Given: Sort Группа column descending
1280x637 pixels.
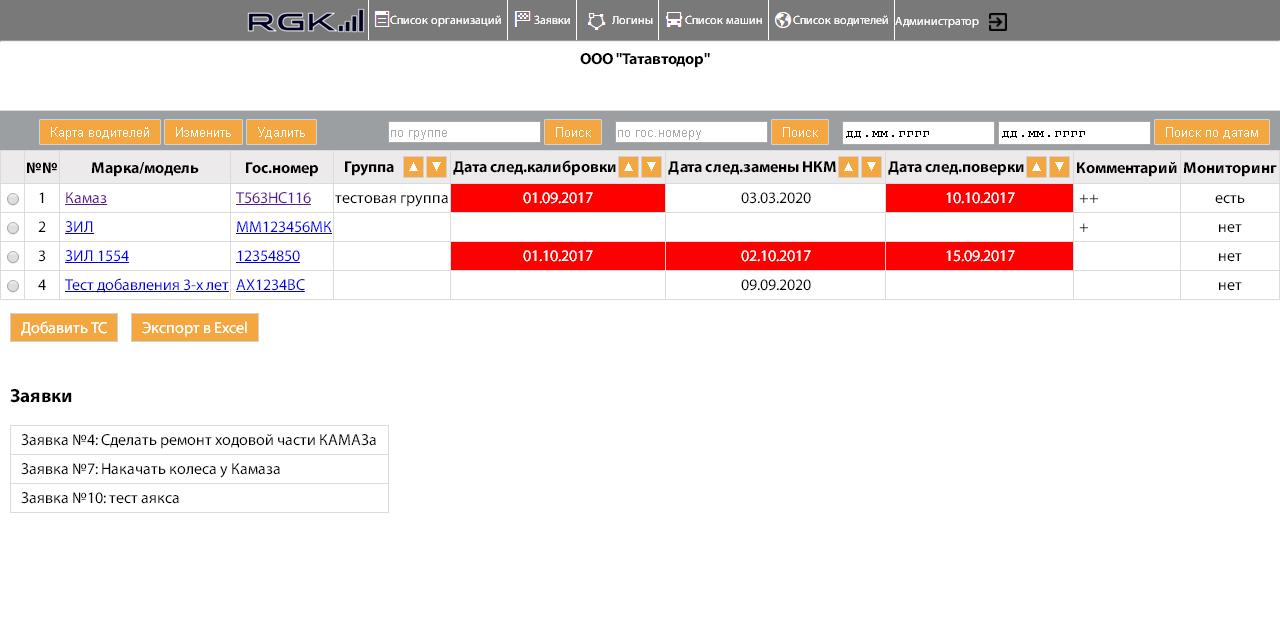Looking at the screenshot, I should (x=436, y=167).
